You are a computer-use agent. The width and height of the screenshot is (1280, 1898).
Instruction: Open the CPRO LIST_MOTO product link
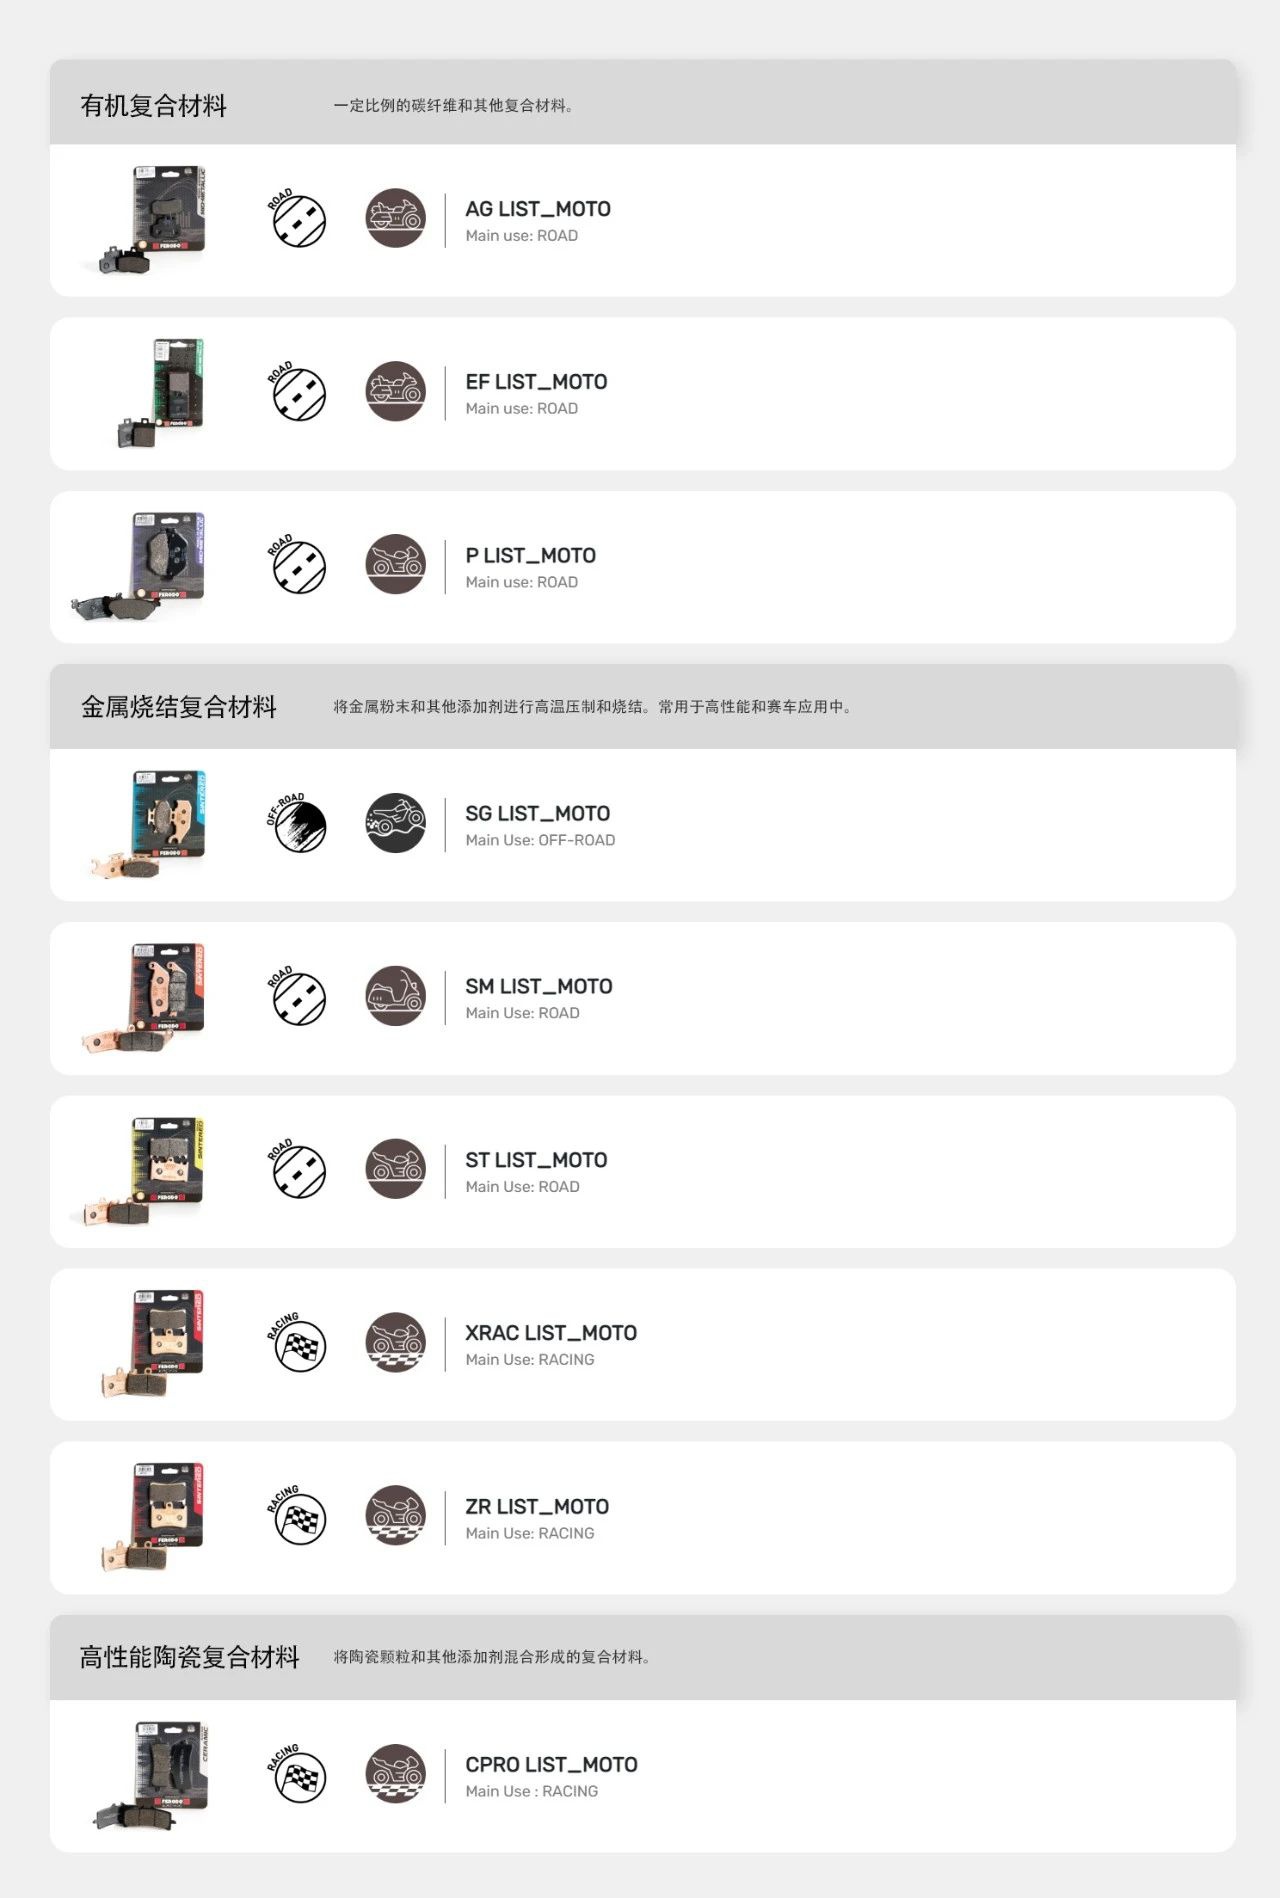point(551,1765)
